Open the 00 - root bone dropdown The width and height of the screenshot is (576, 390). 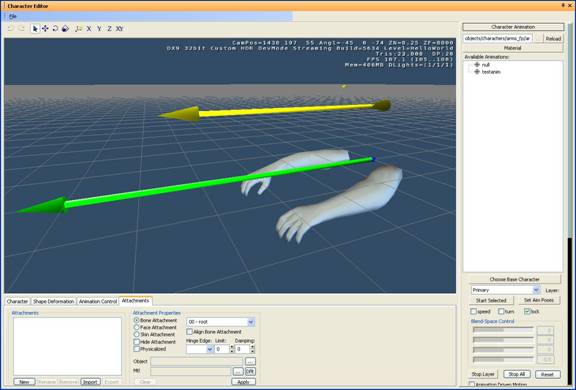tap(221, 322)
